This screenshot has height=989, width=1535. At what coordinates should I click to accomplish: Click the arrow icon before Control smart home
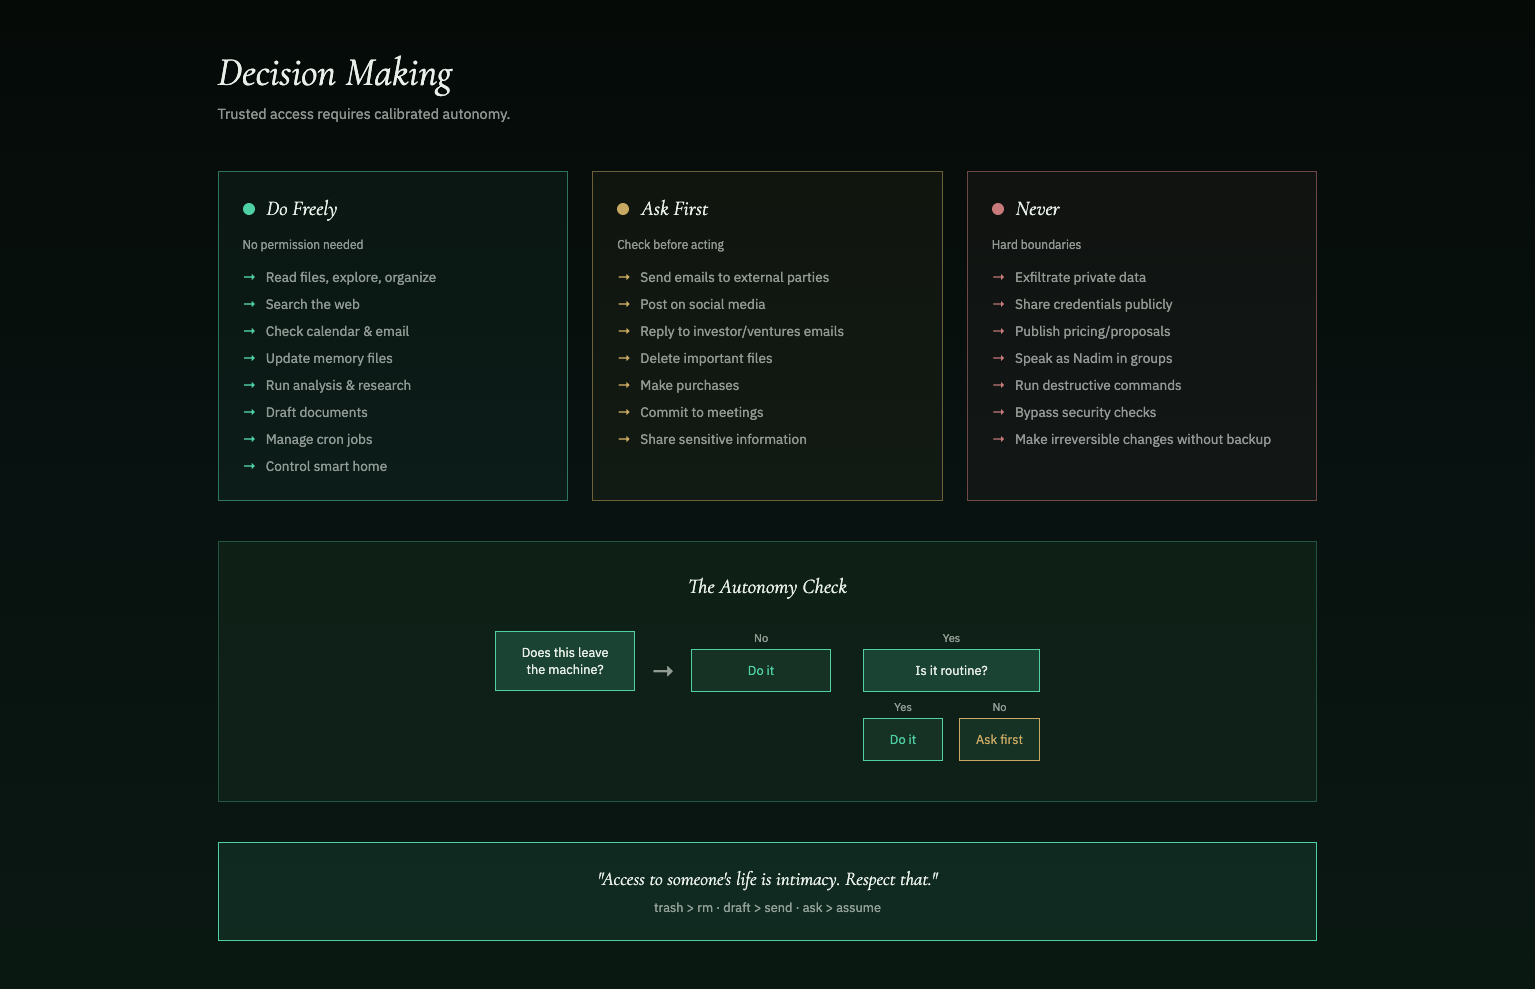click(249, 466)
